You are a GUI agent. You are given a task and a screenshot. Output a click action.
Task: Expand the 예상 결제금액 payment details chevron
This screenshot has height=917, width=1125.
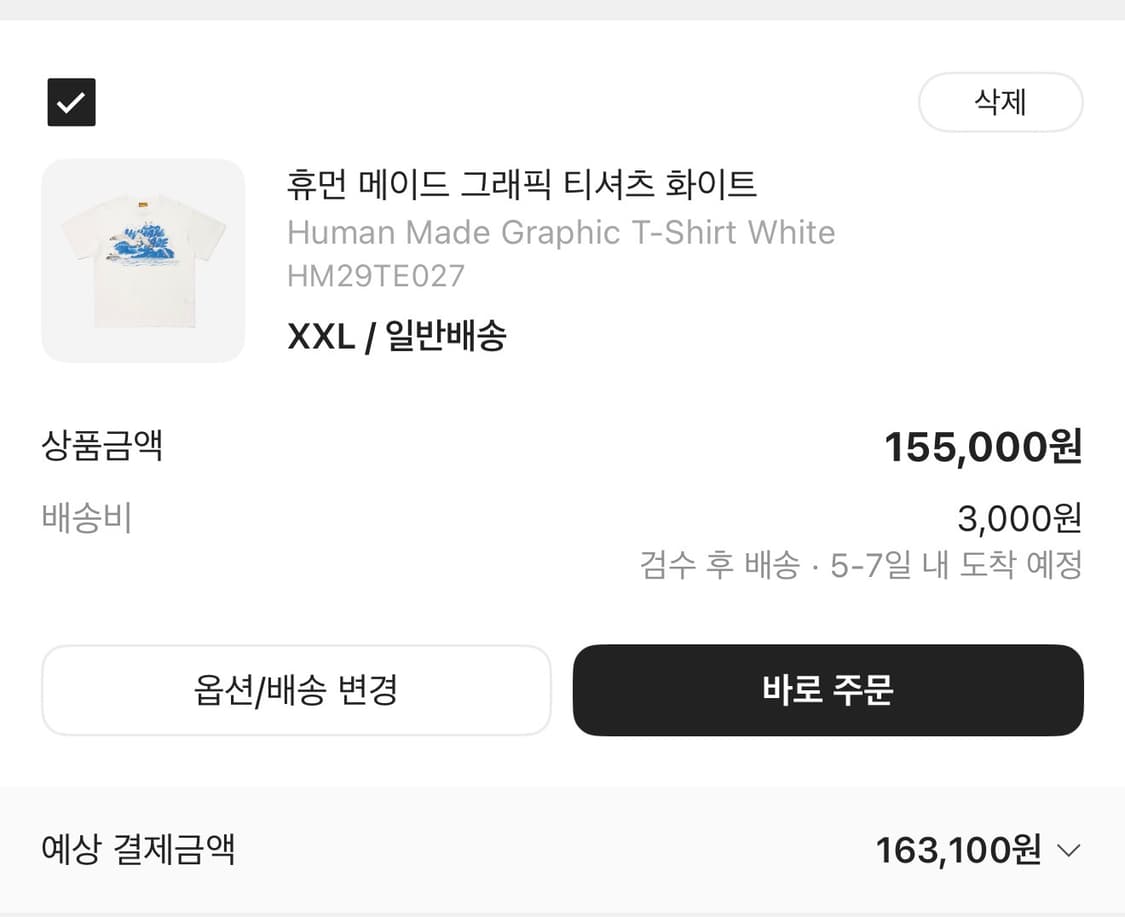point(1069,852)
